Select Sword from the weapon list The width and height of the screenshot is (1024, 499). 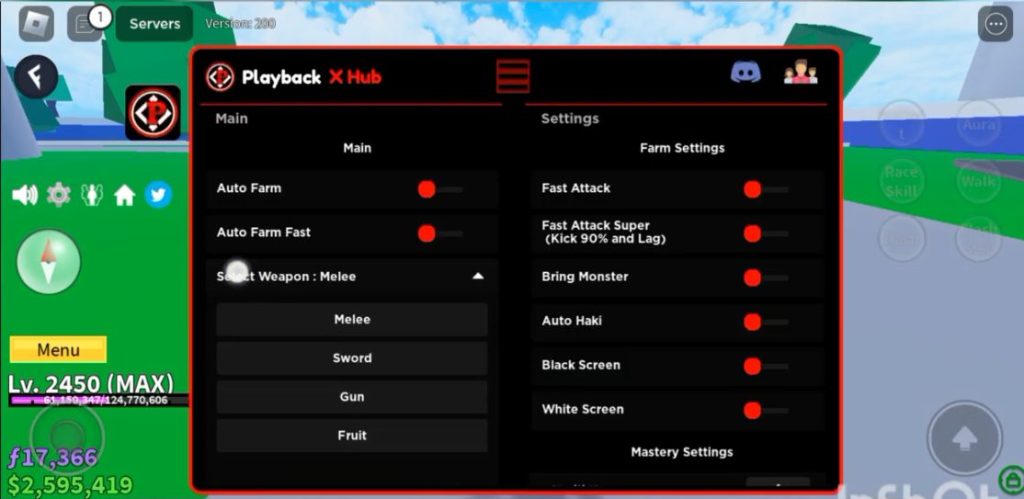(x=352, y=358)
